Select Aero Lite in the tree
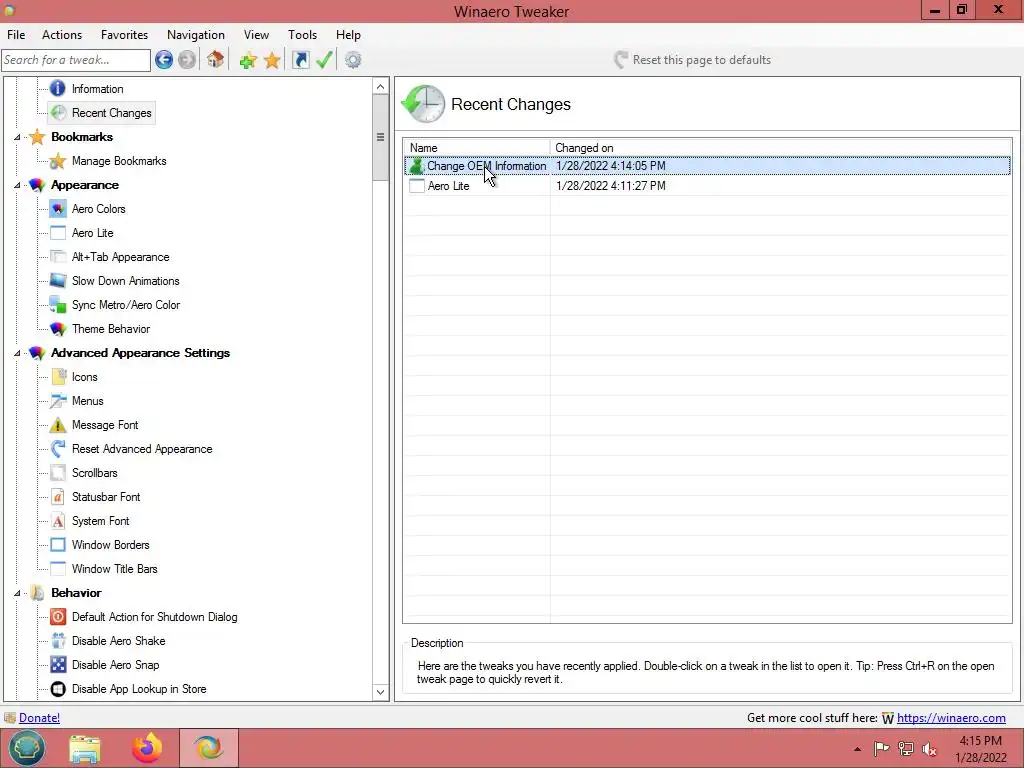Viewport: 1024px width, 768px height. (93, 233)
